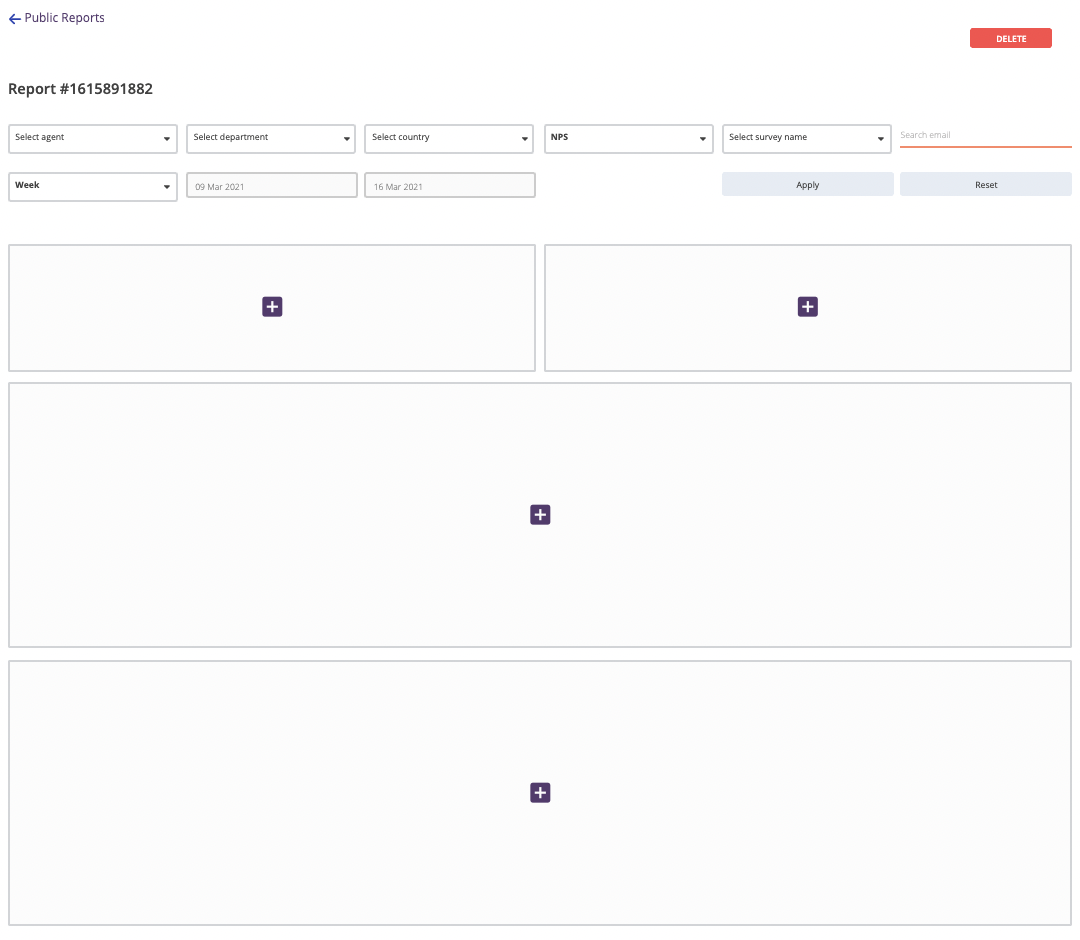Click the 16 Mar 2021 end date field
This screenshot has height=940, width=1080.
point(450,186)
